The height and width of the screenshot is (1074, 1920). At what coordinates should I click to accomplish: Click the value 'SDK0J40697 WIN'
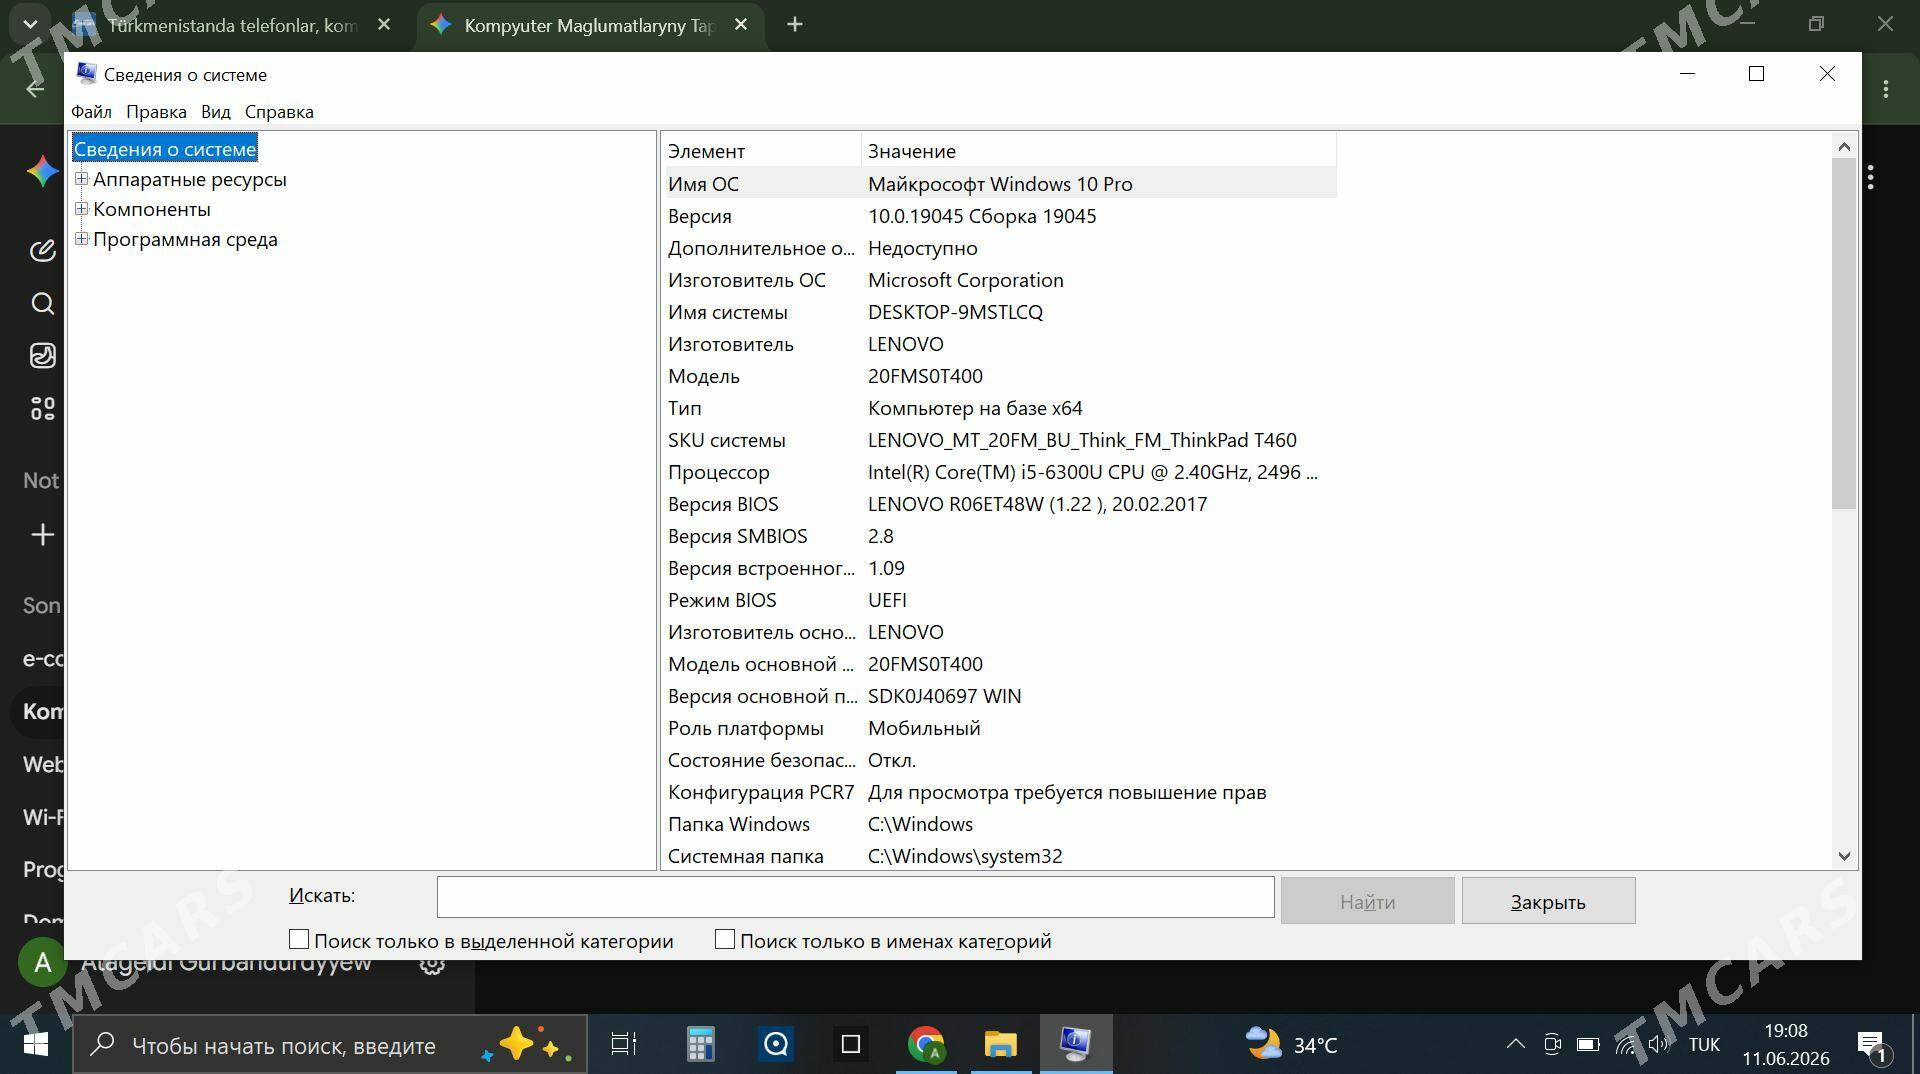[944, 696]
